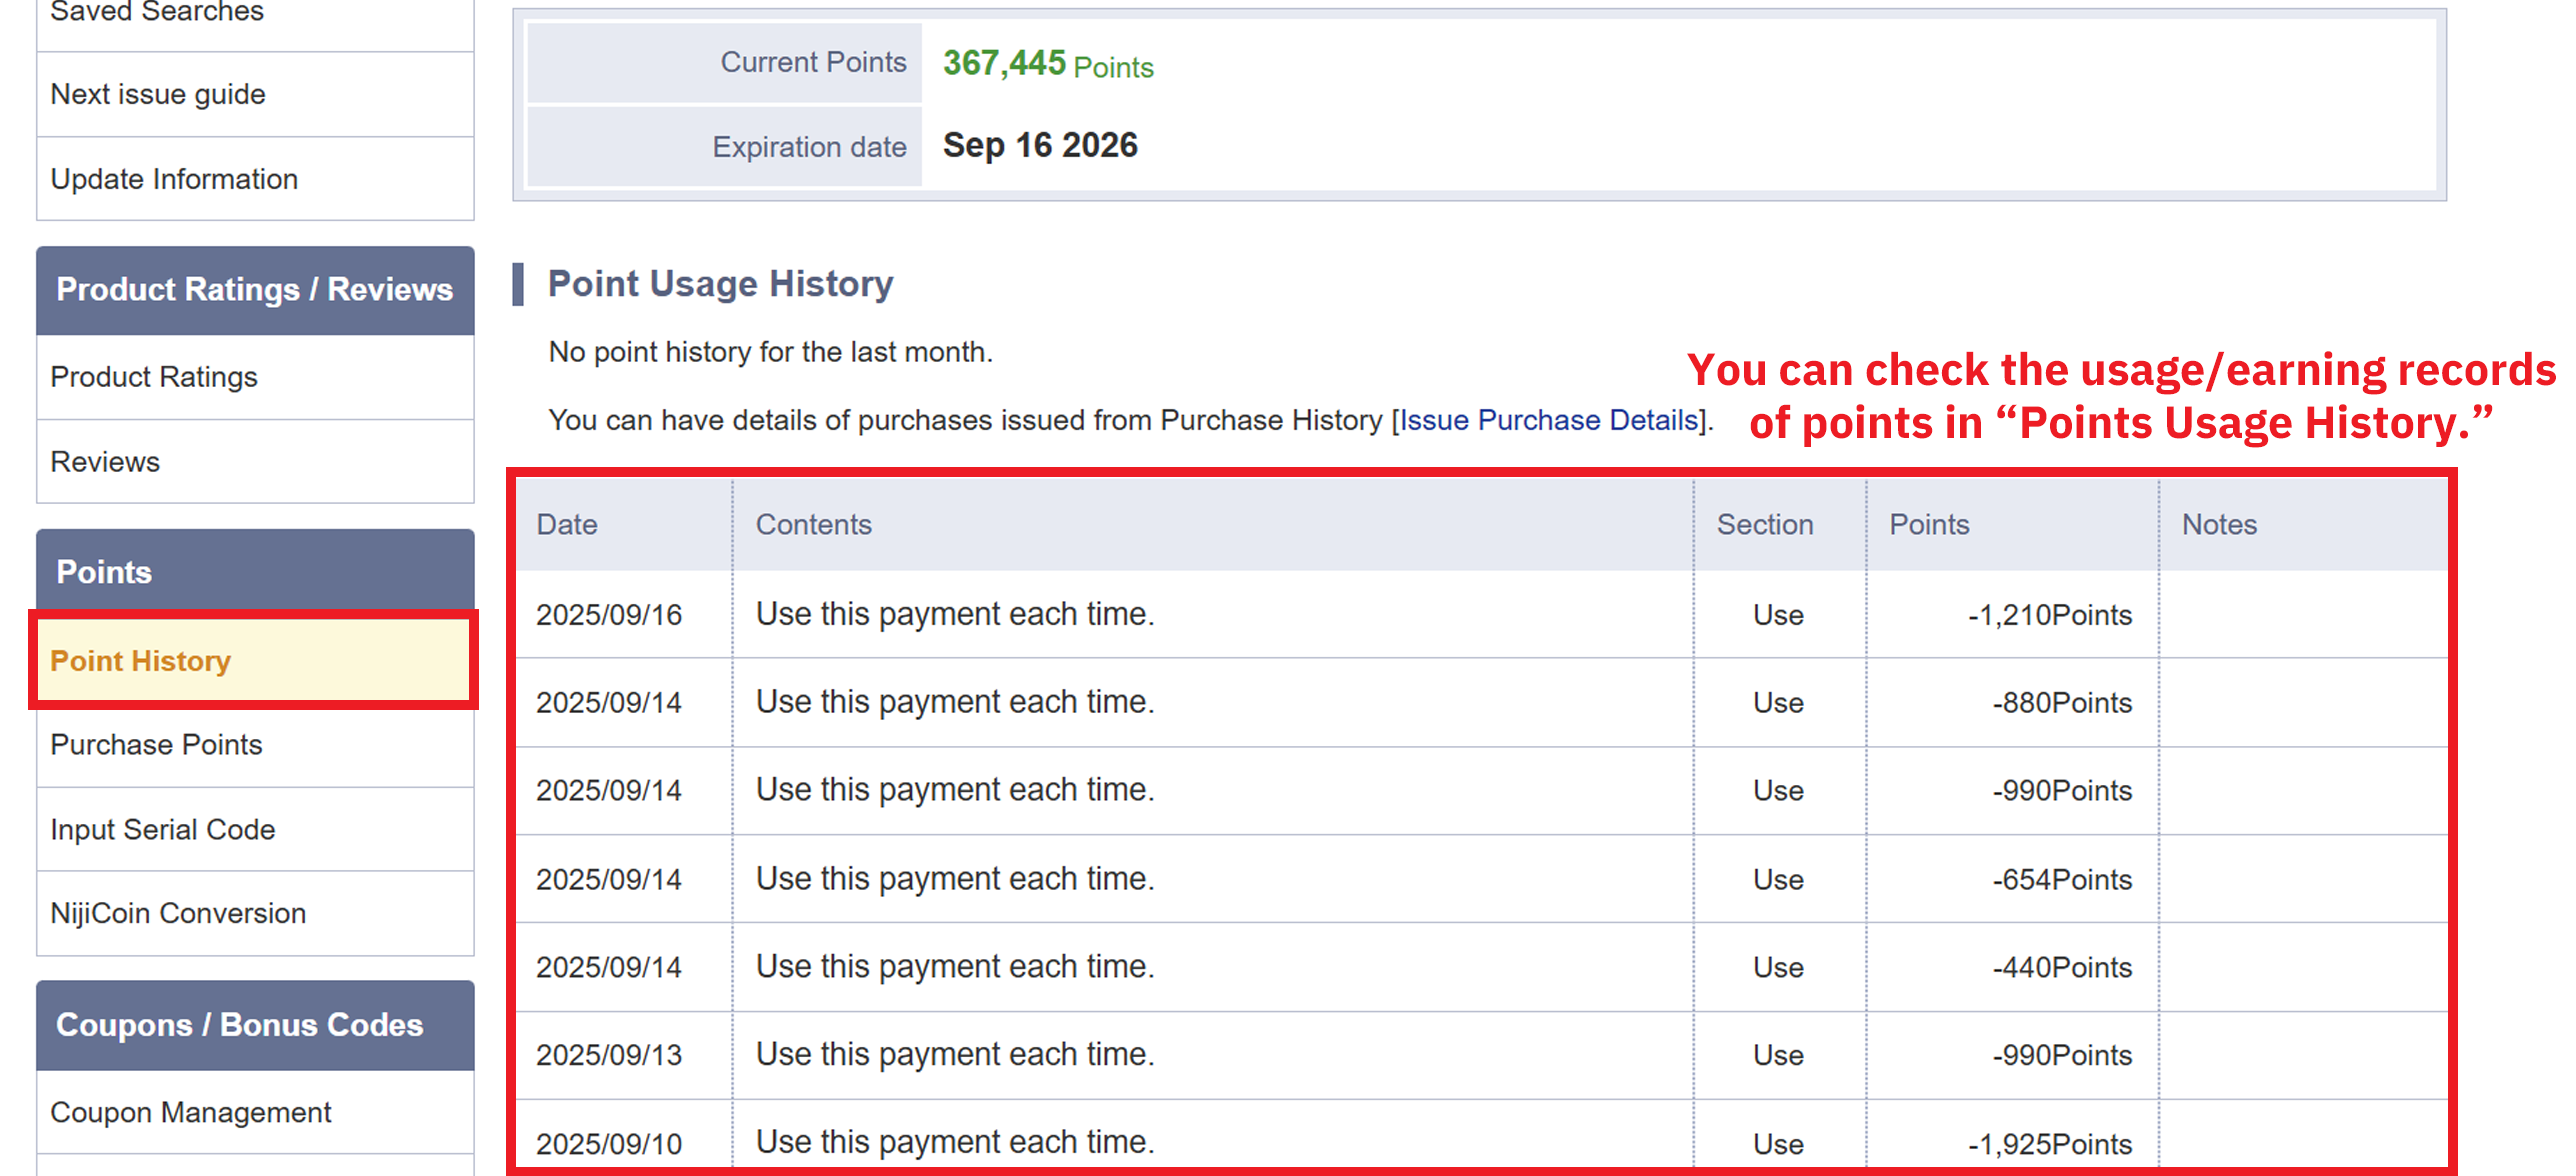Click the Issue Purchase Details link
Image resolution: width=2576 pixels, height=1176 pixels.
coord(1549,420)
